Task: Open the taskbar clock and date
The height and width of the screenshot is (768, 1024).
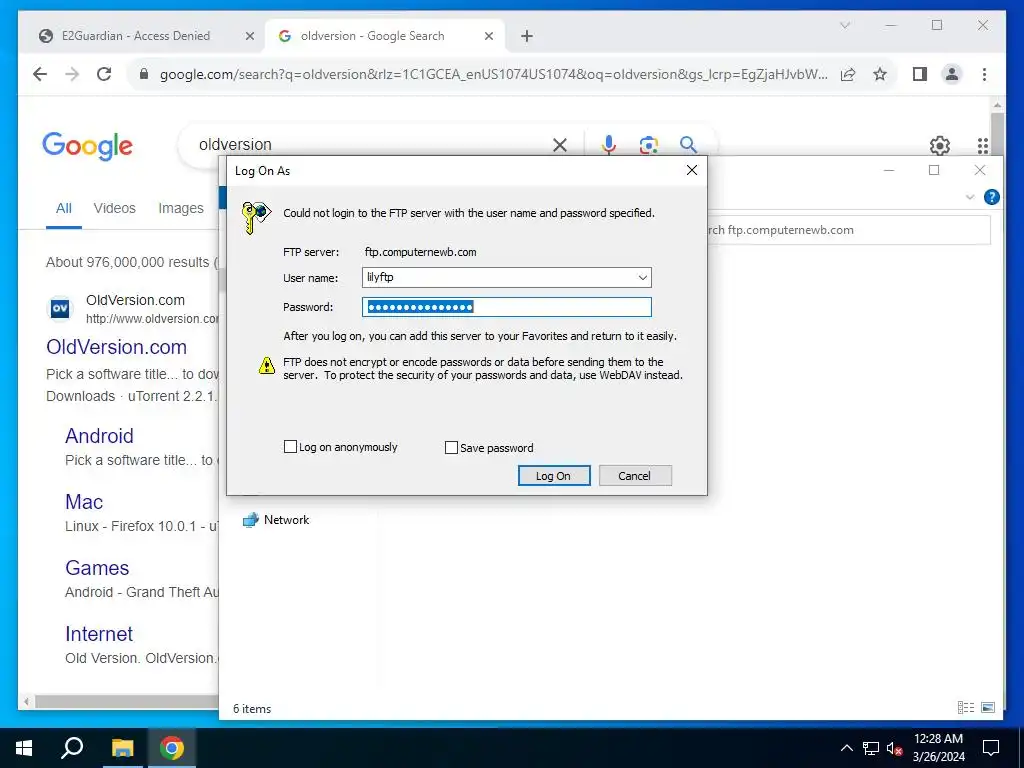Action: 938,748
